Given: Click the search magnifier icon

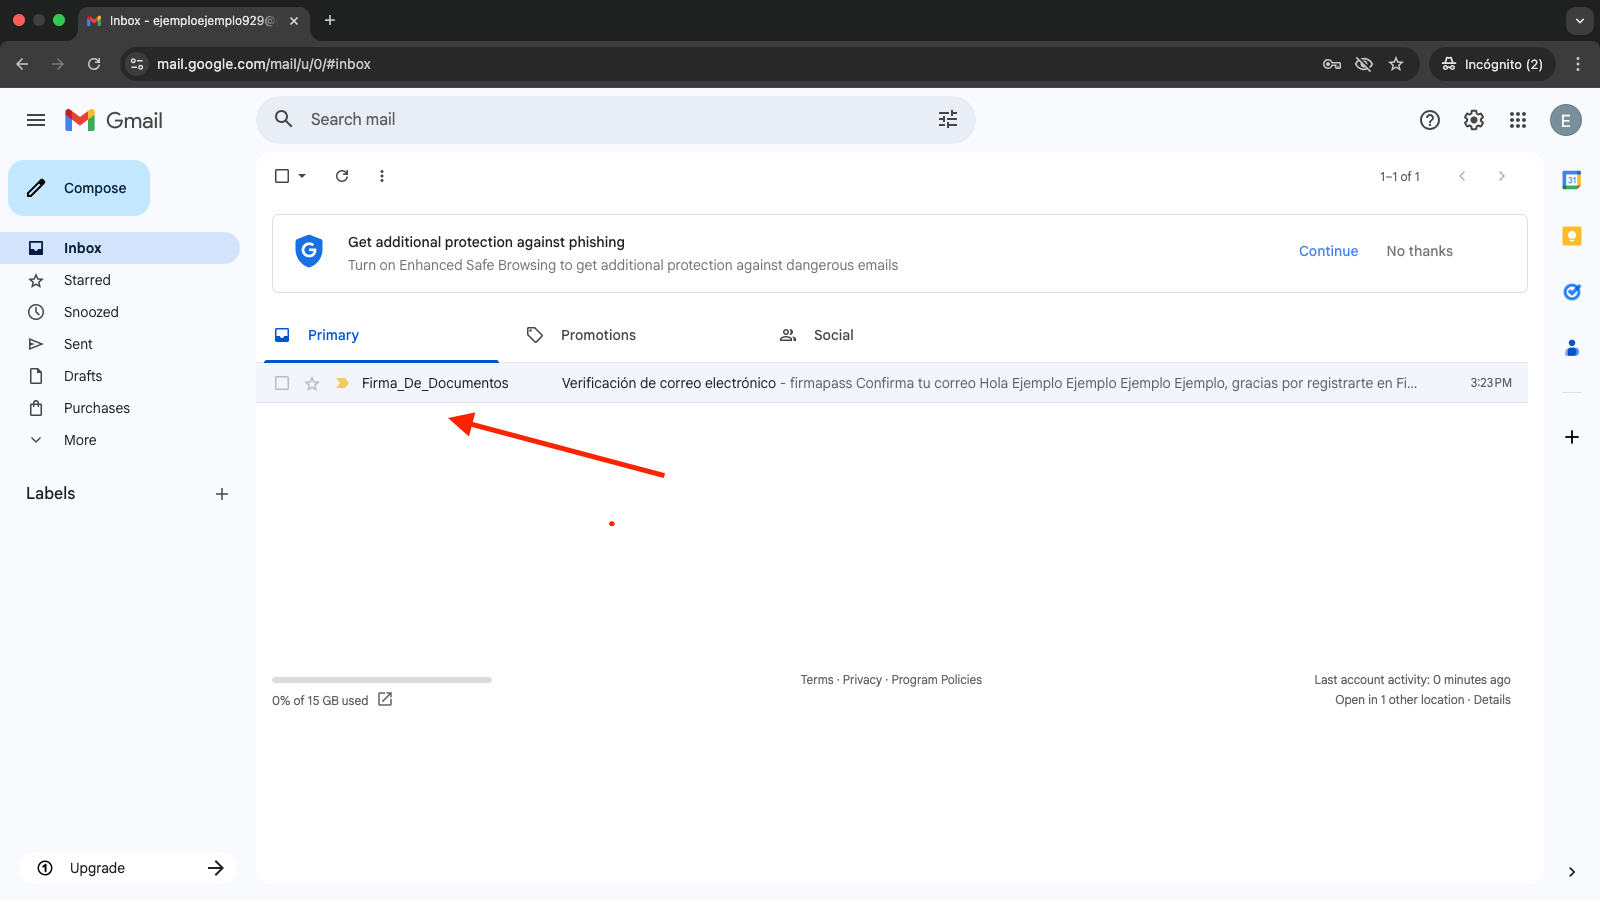Looking at the screenshot, I should 284,119.
